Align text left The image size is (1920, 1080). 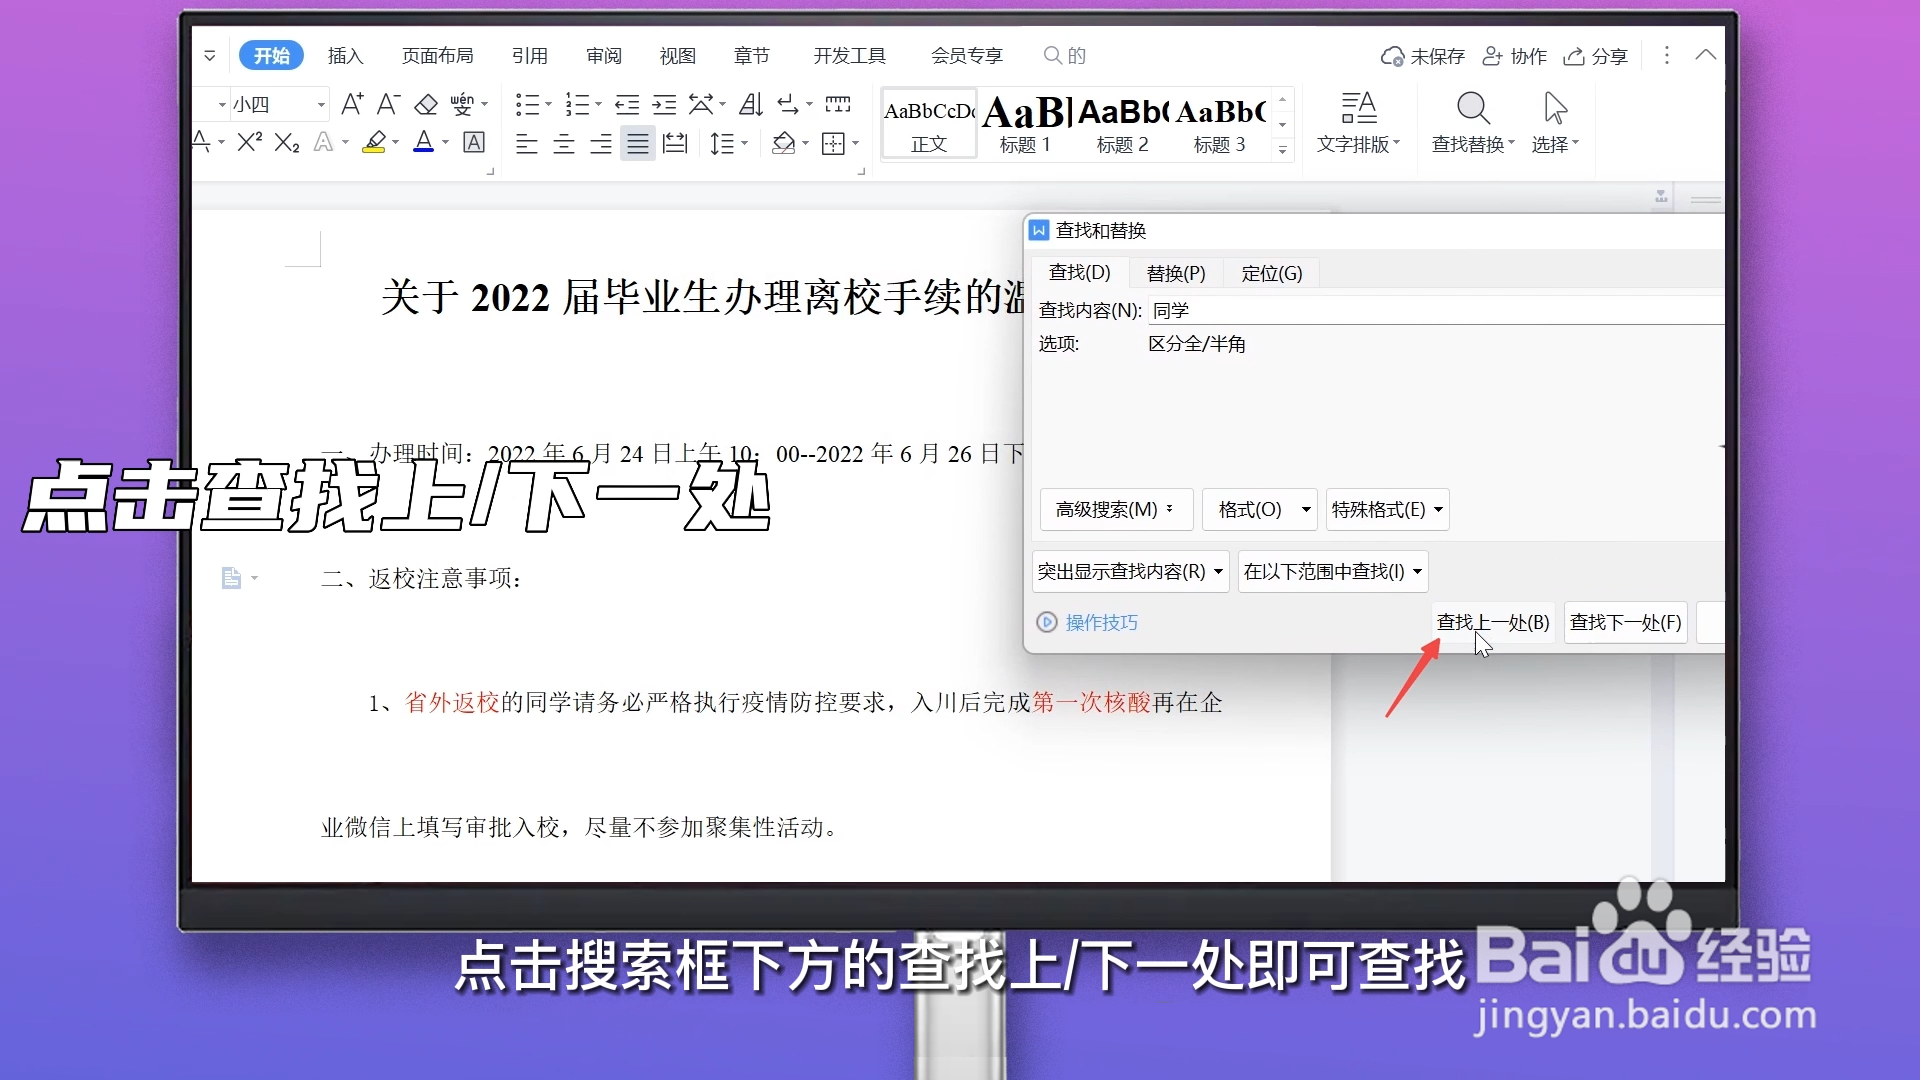click(x=527, y=144)
